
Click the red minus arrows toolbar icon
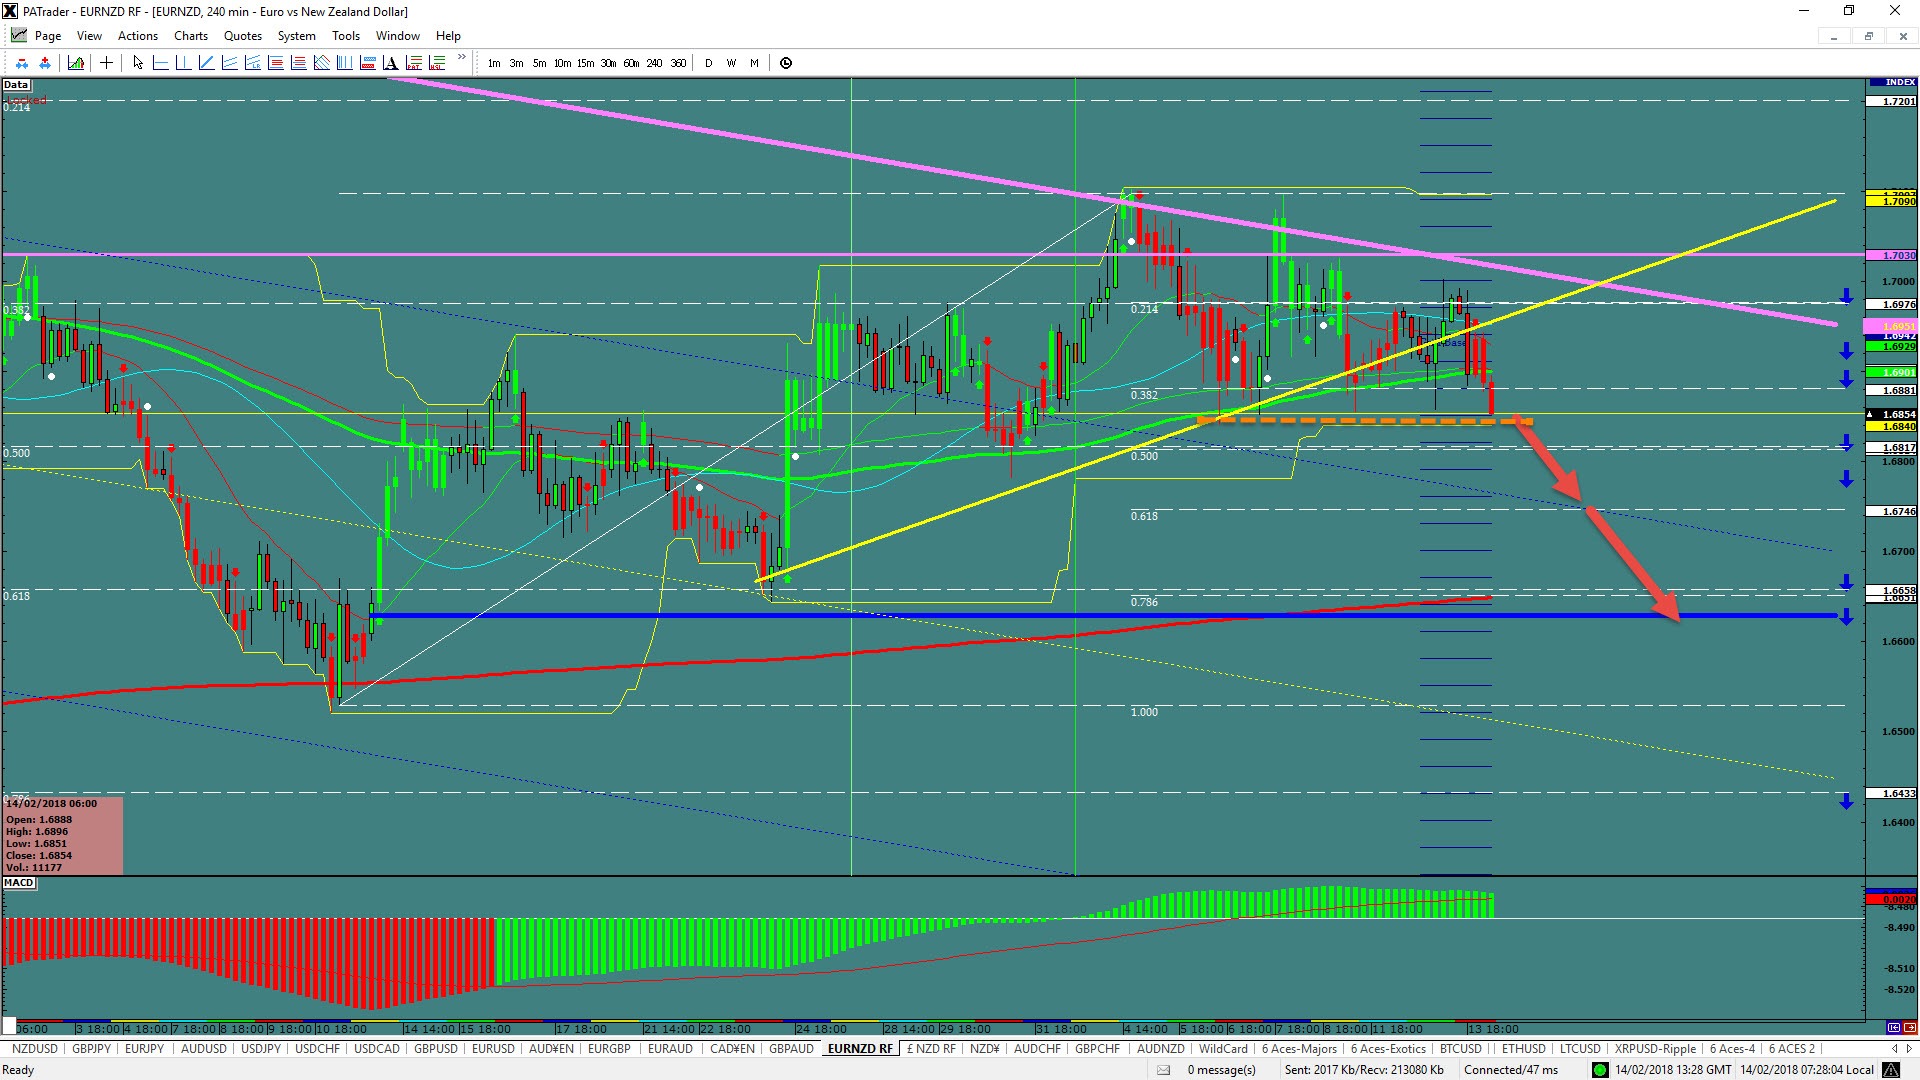coord(22,63)
